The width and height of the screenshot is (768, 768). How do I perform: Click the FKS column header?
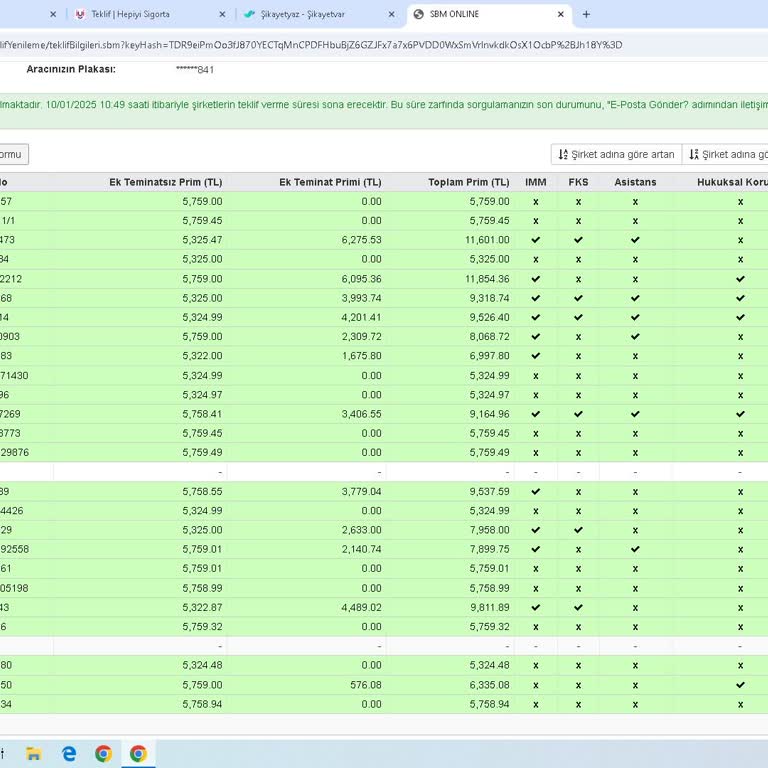[x=578, y=182]
